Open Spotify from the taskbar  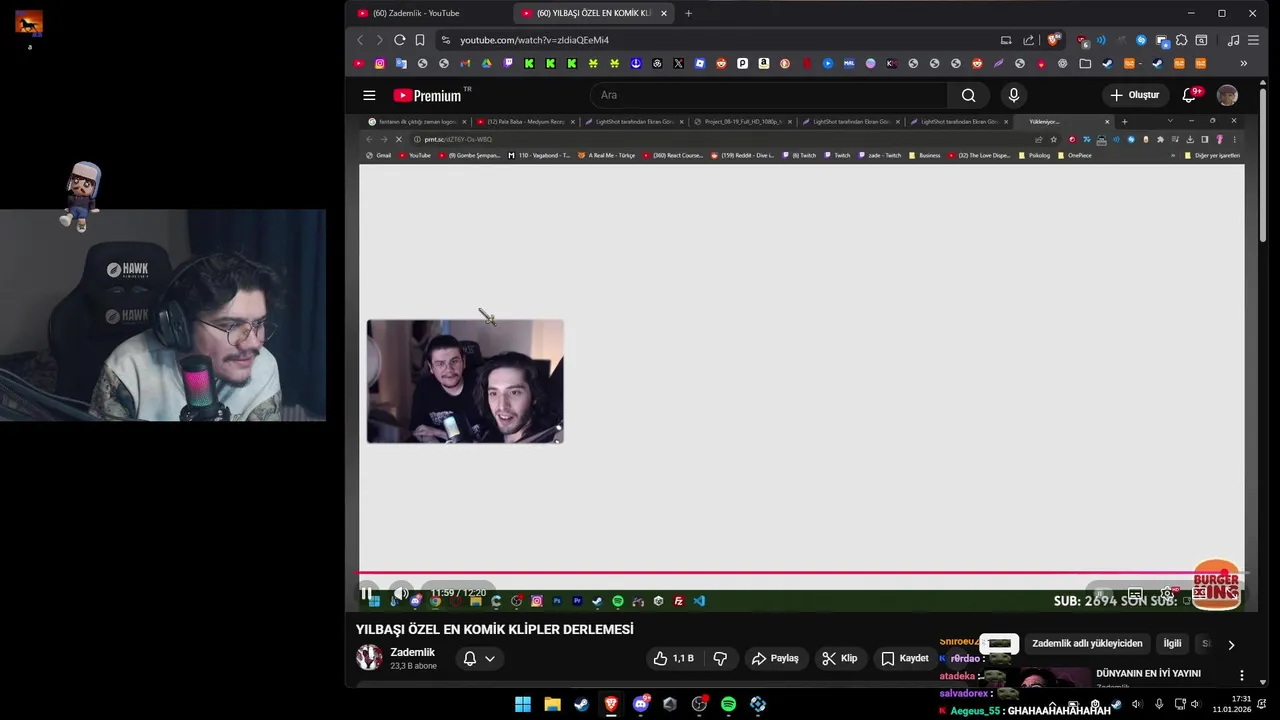(728, 704)
